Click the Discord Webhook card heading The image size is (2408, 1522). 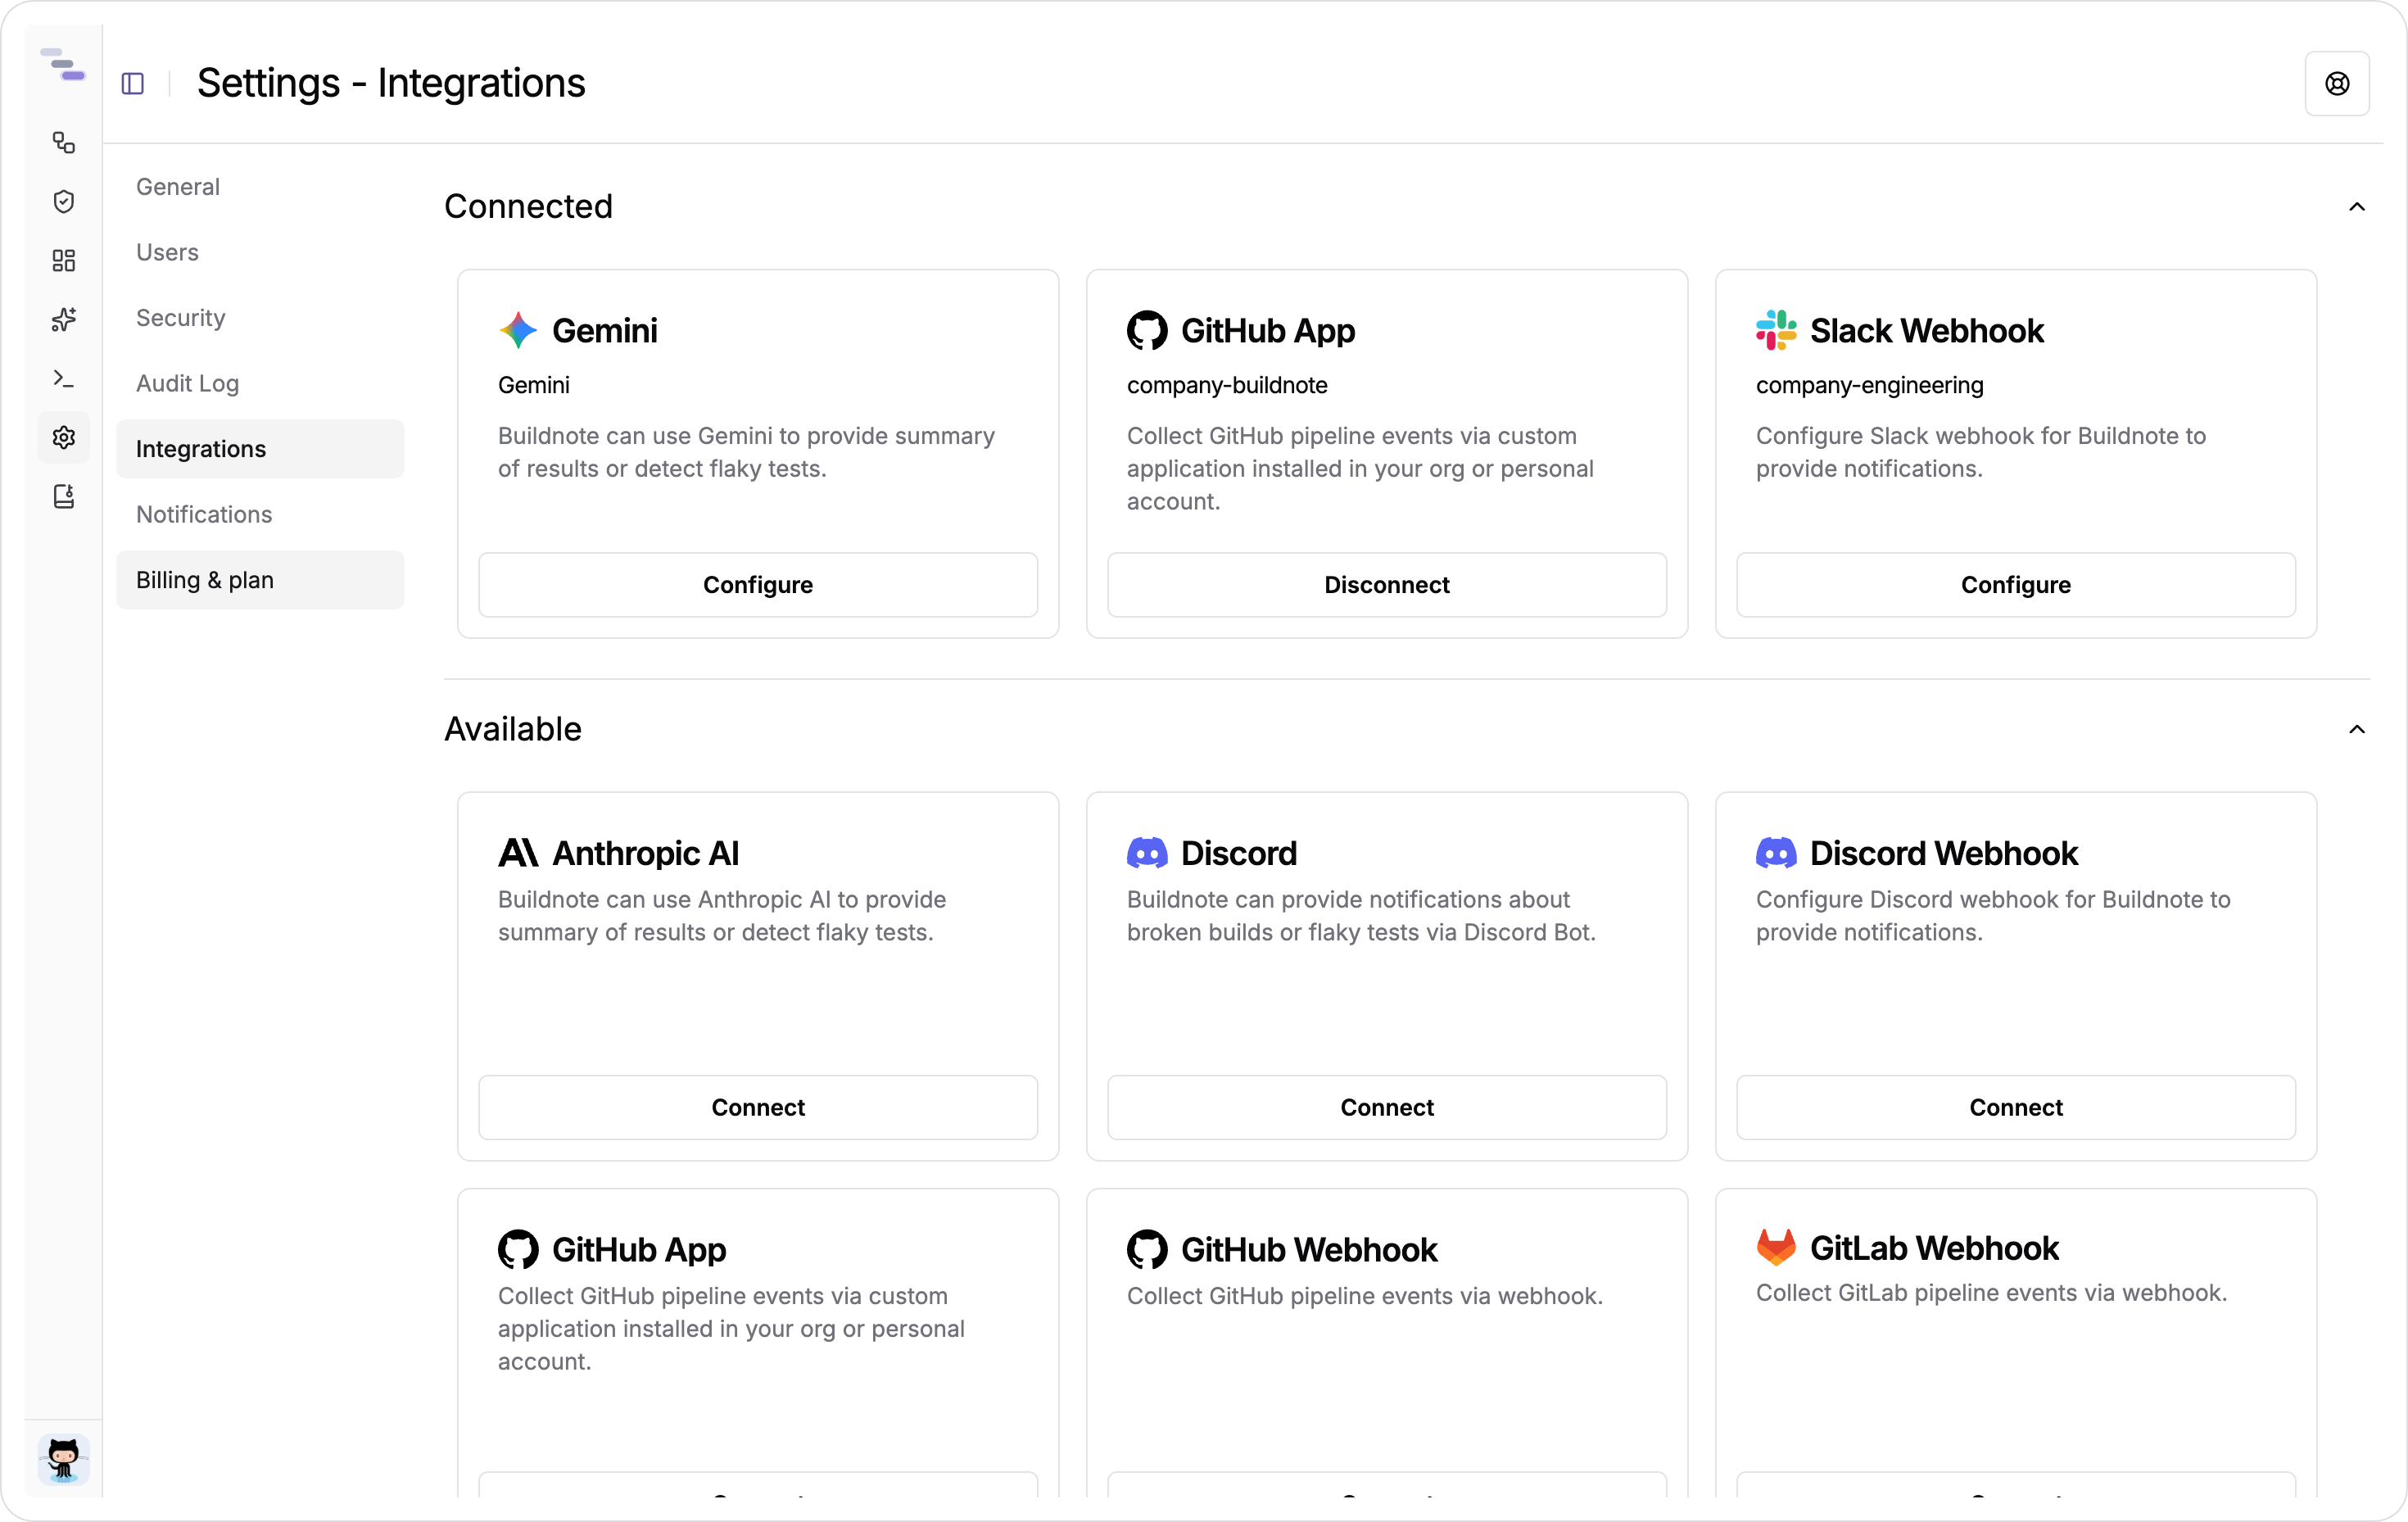point(1943,853)
